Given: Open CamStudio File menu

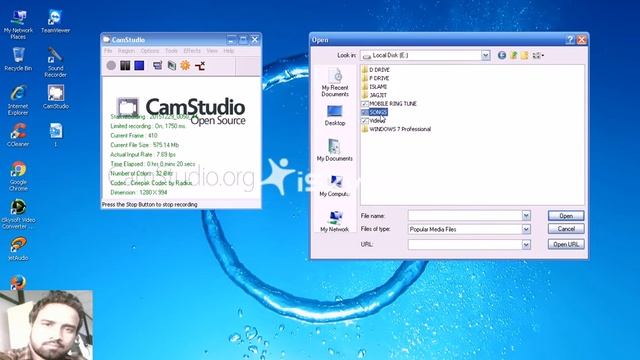Looking at the screenshot, I should [108, 51].
